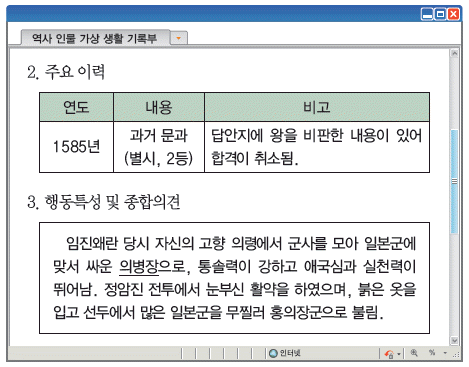The width and height of the screenshot is (469, 367).
Task: Select the 역사 인물 가상 생활 기록부 tab
Action: point(95,38)
